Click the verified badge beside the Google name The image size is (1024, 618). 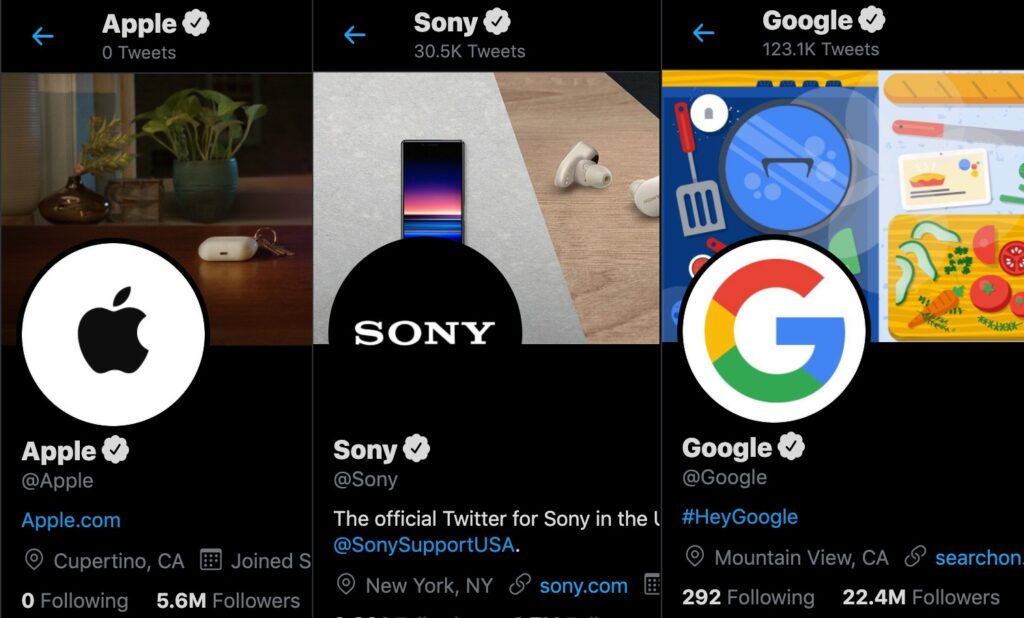792,446
